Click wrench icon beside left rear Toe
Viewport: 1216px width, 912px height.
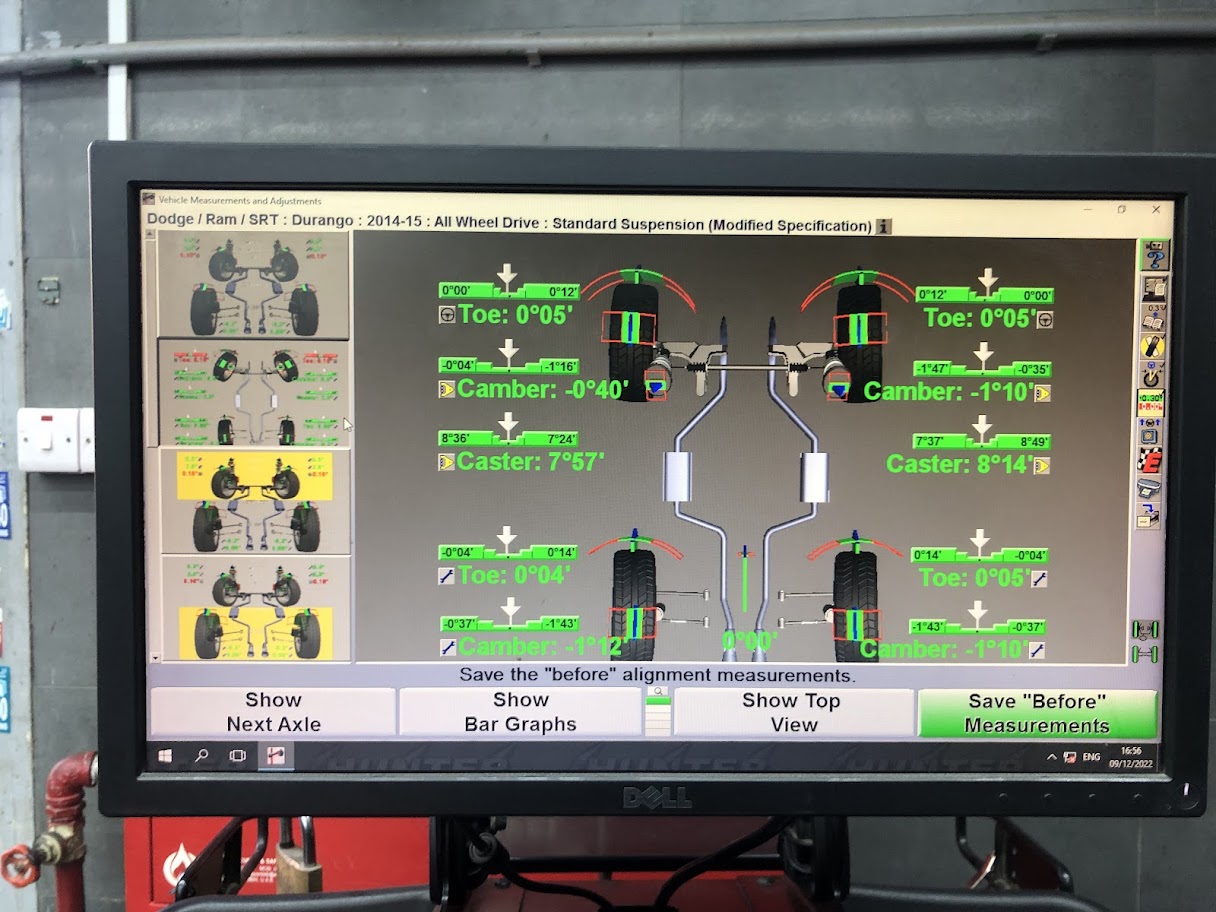447,576
